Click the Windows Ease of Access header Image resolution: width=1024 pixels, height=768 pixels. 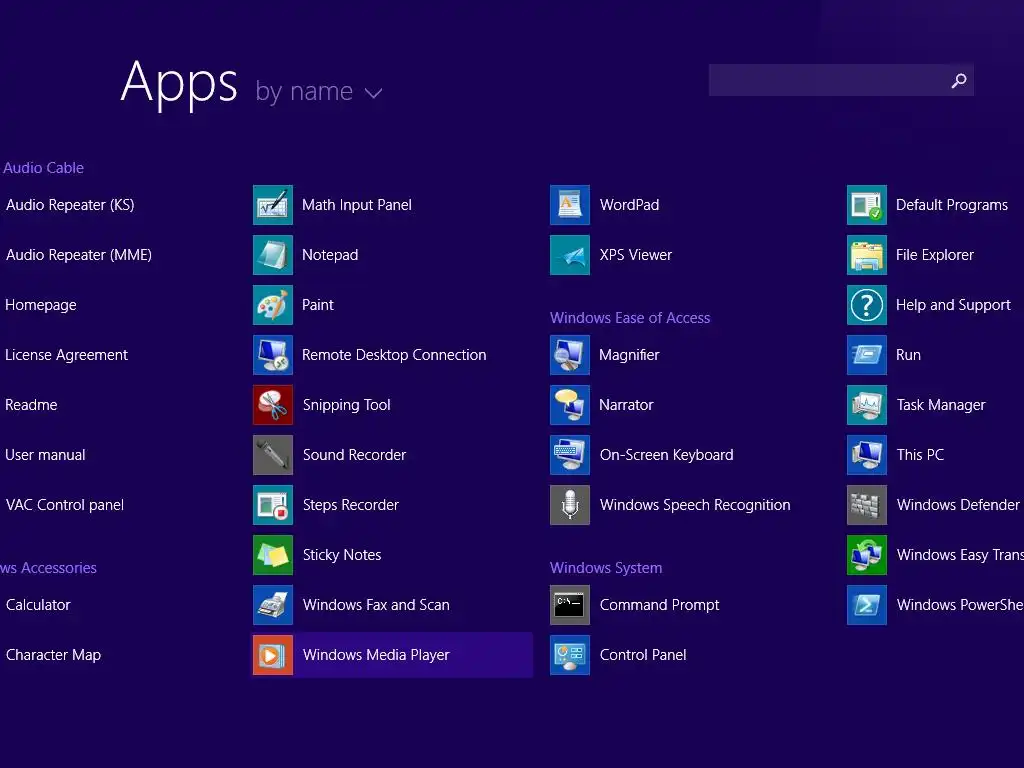(x=630, y=318)
